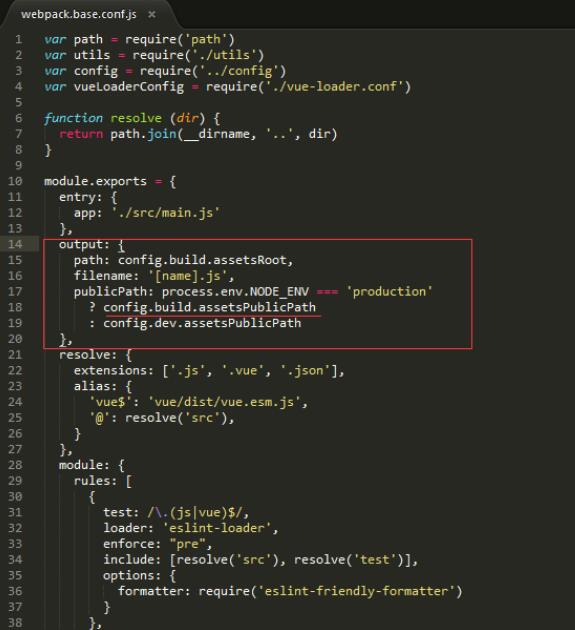Click line number 28 beside module
Viewport: 575px width, 630px height.
[x=15, y=465]
